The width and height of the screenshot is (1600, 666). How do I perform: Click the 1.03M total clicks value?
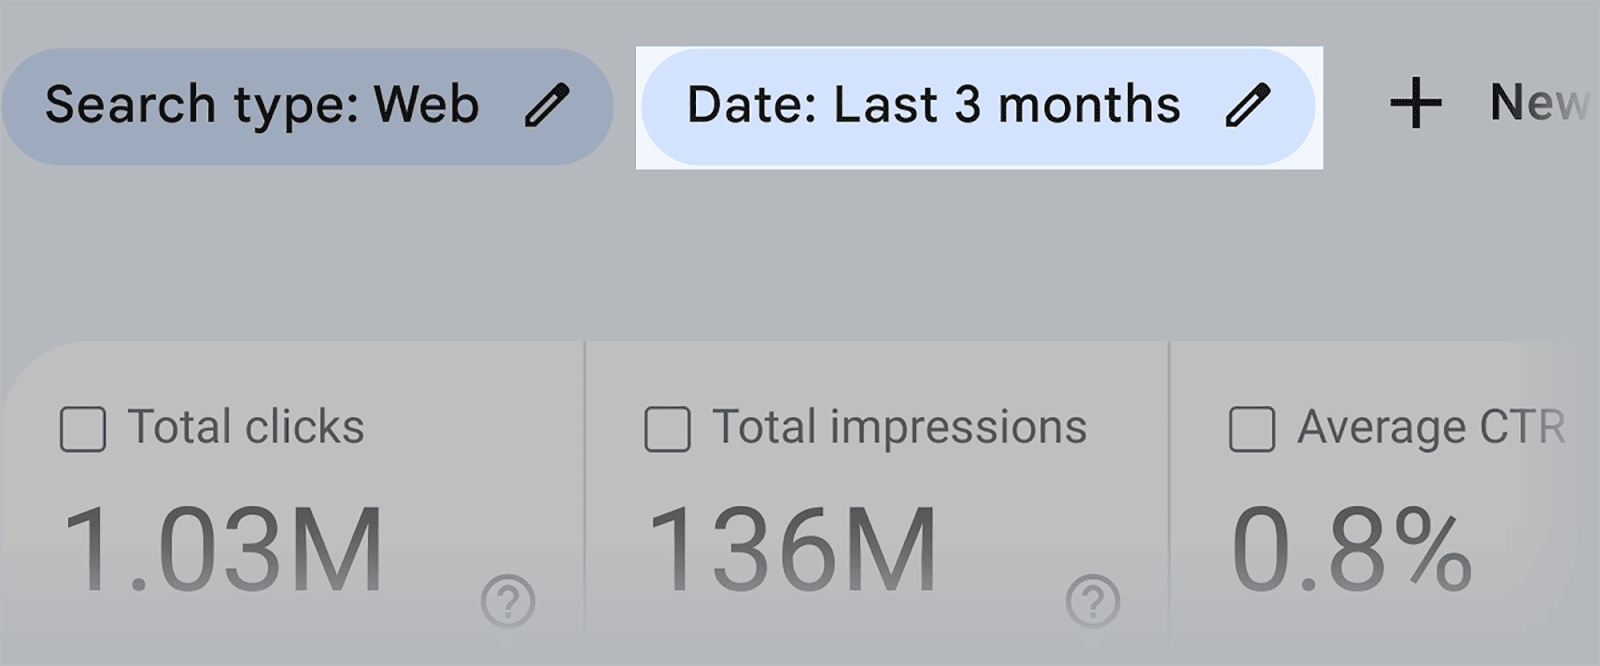(x=223, y=549)
